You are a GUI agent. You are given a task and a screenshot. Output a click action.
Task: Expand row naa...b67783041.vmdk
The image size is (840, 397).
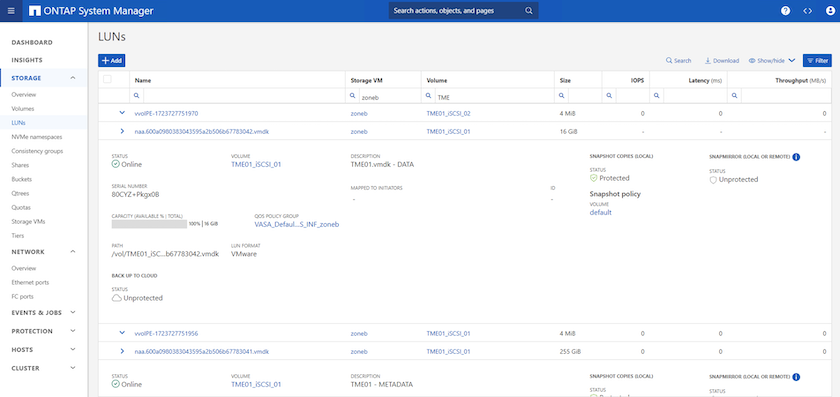tap(122, 351)
